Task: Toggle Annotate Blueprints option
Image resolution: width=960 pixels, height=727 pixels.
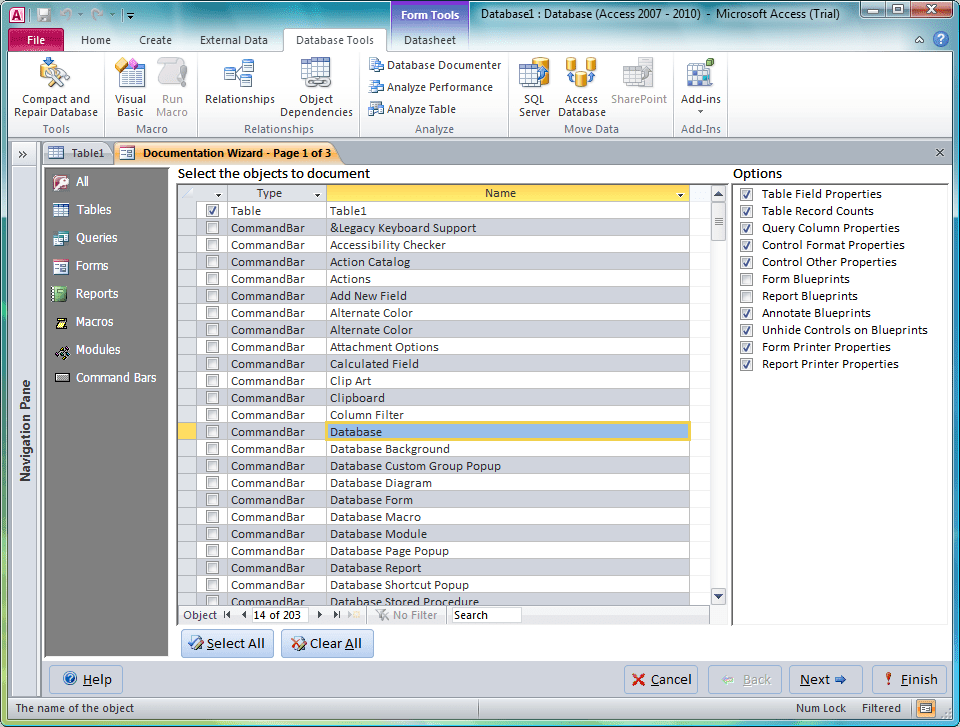Action: [x=746, y=314]
